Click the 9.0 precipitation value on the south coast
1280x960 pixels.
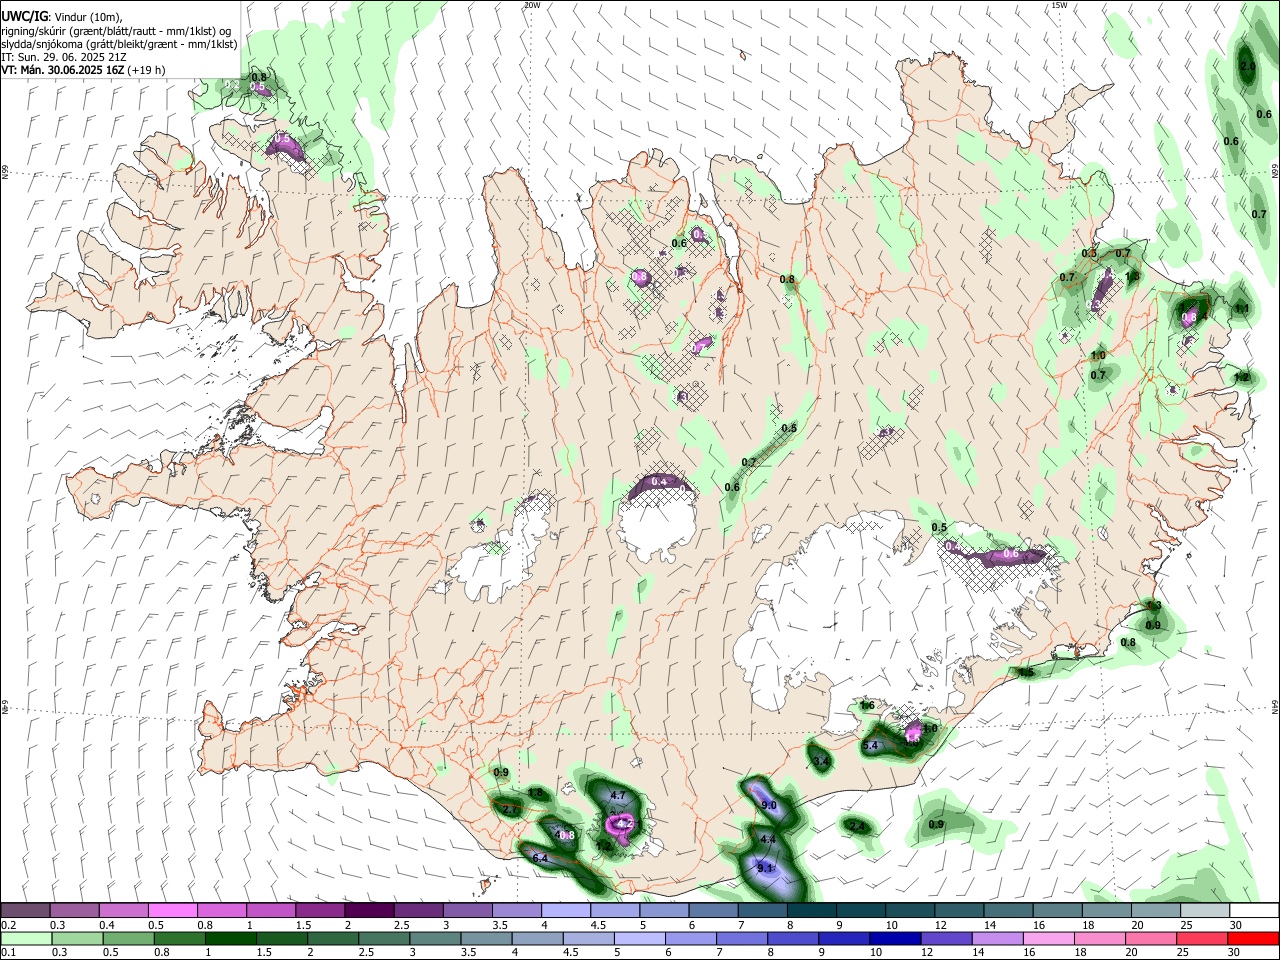coord(769,805)
